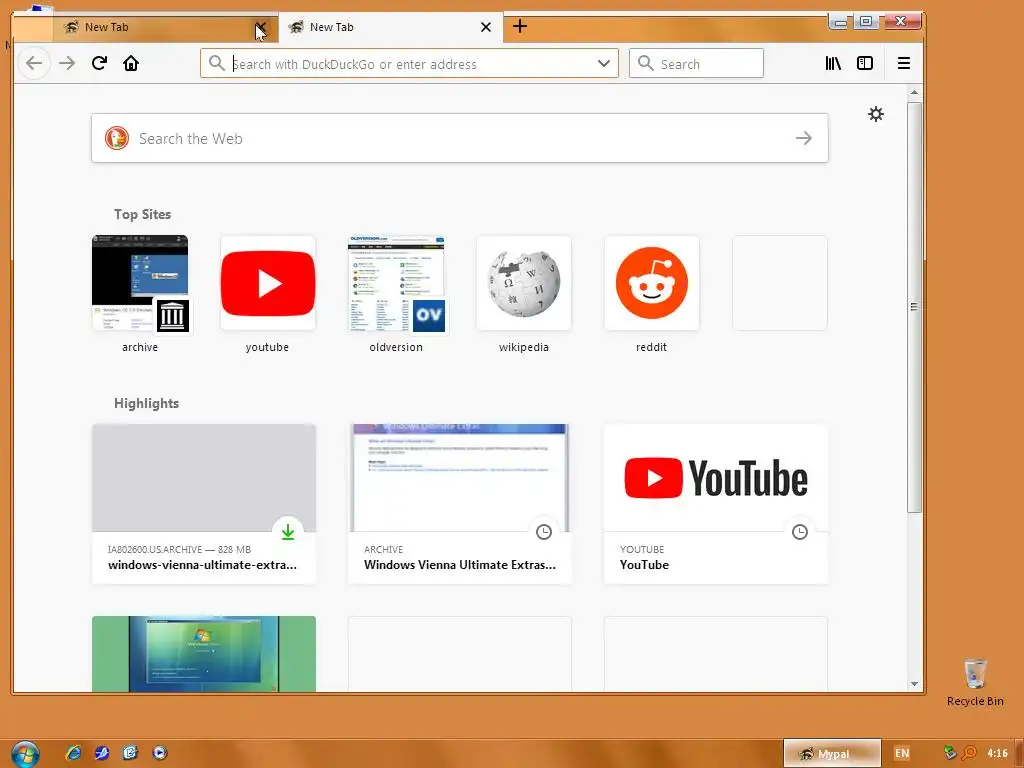Collapse the Highlights section header
Viewport: 1024px width, 768px height.
(x=146, y=403)
